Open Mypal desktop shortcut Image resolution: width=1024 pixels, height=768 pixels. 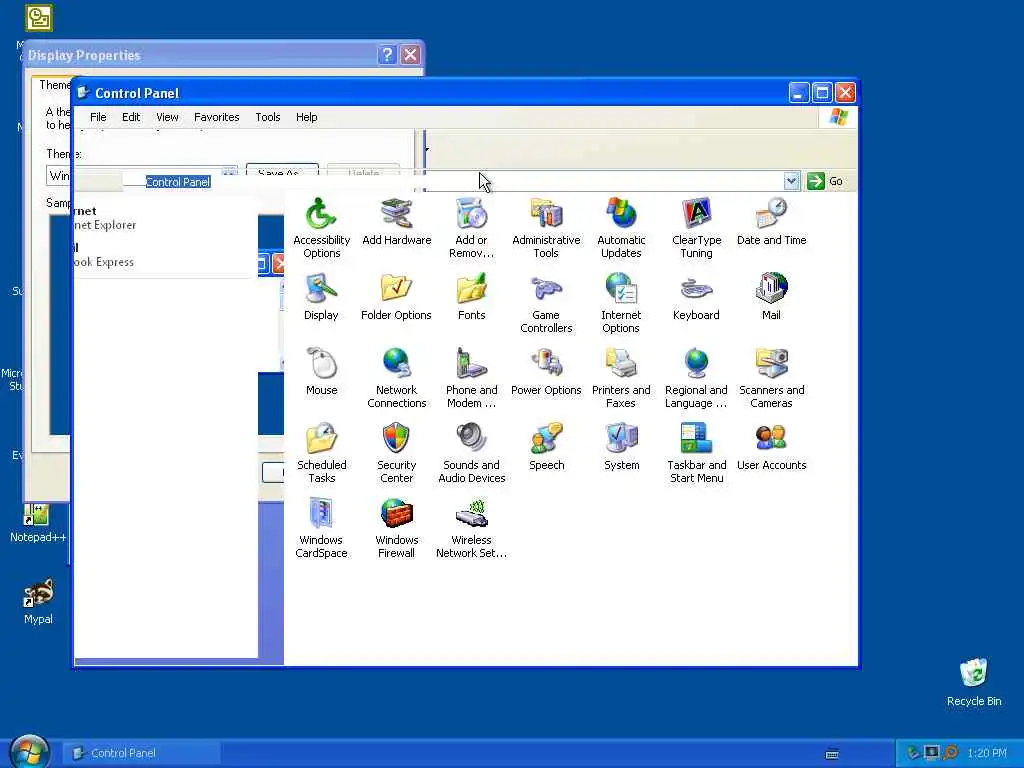(x=38, y=601)
